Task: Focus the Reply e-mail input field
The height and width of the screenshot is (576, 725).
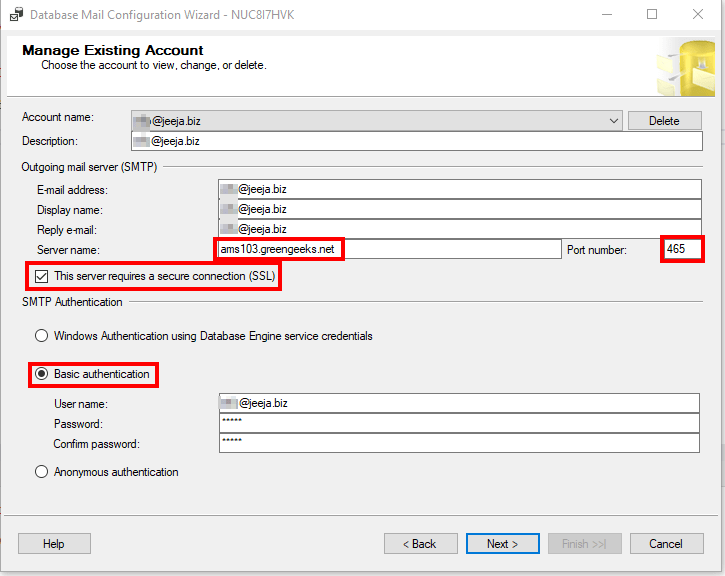Action: pos(460,229)
